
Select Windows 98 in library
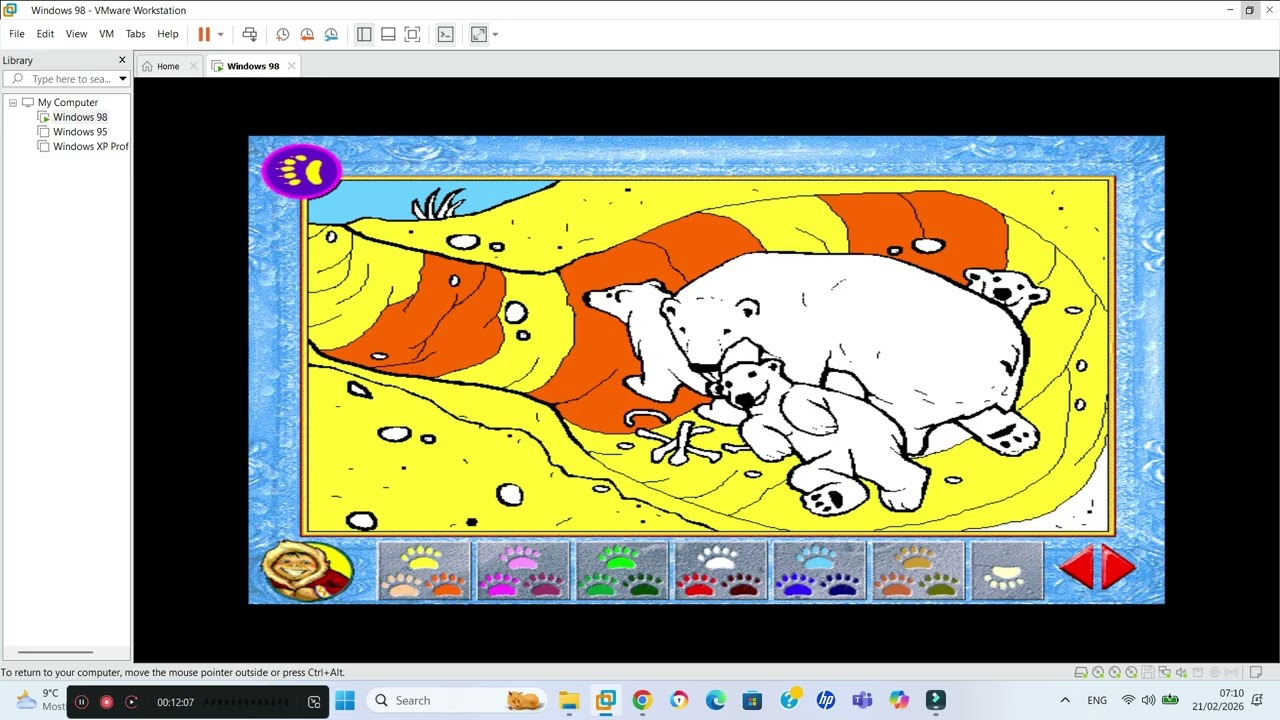pos(80,117)
